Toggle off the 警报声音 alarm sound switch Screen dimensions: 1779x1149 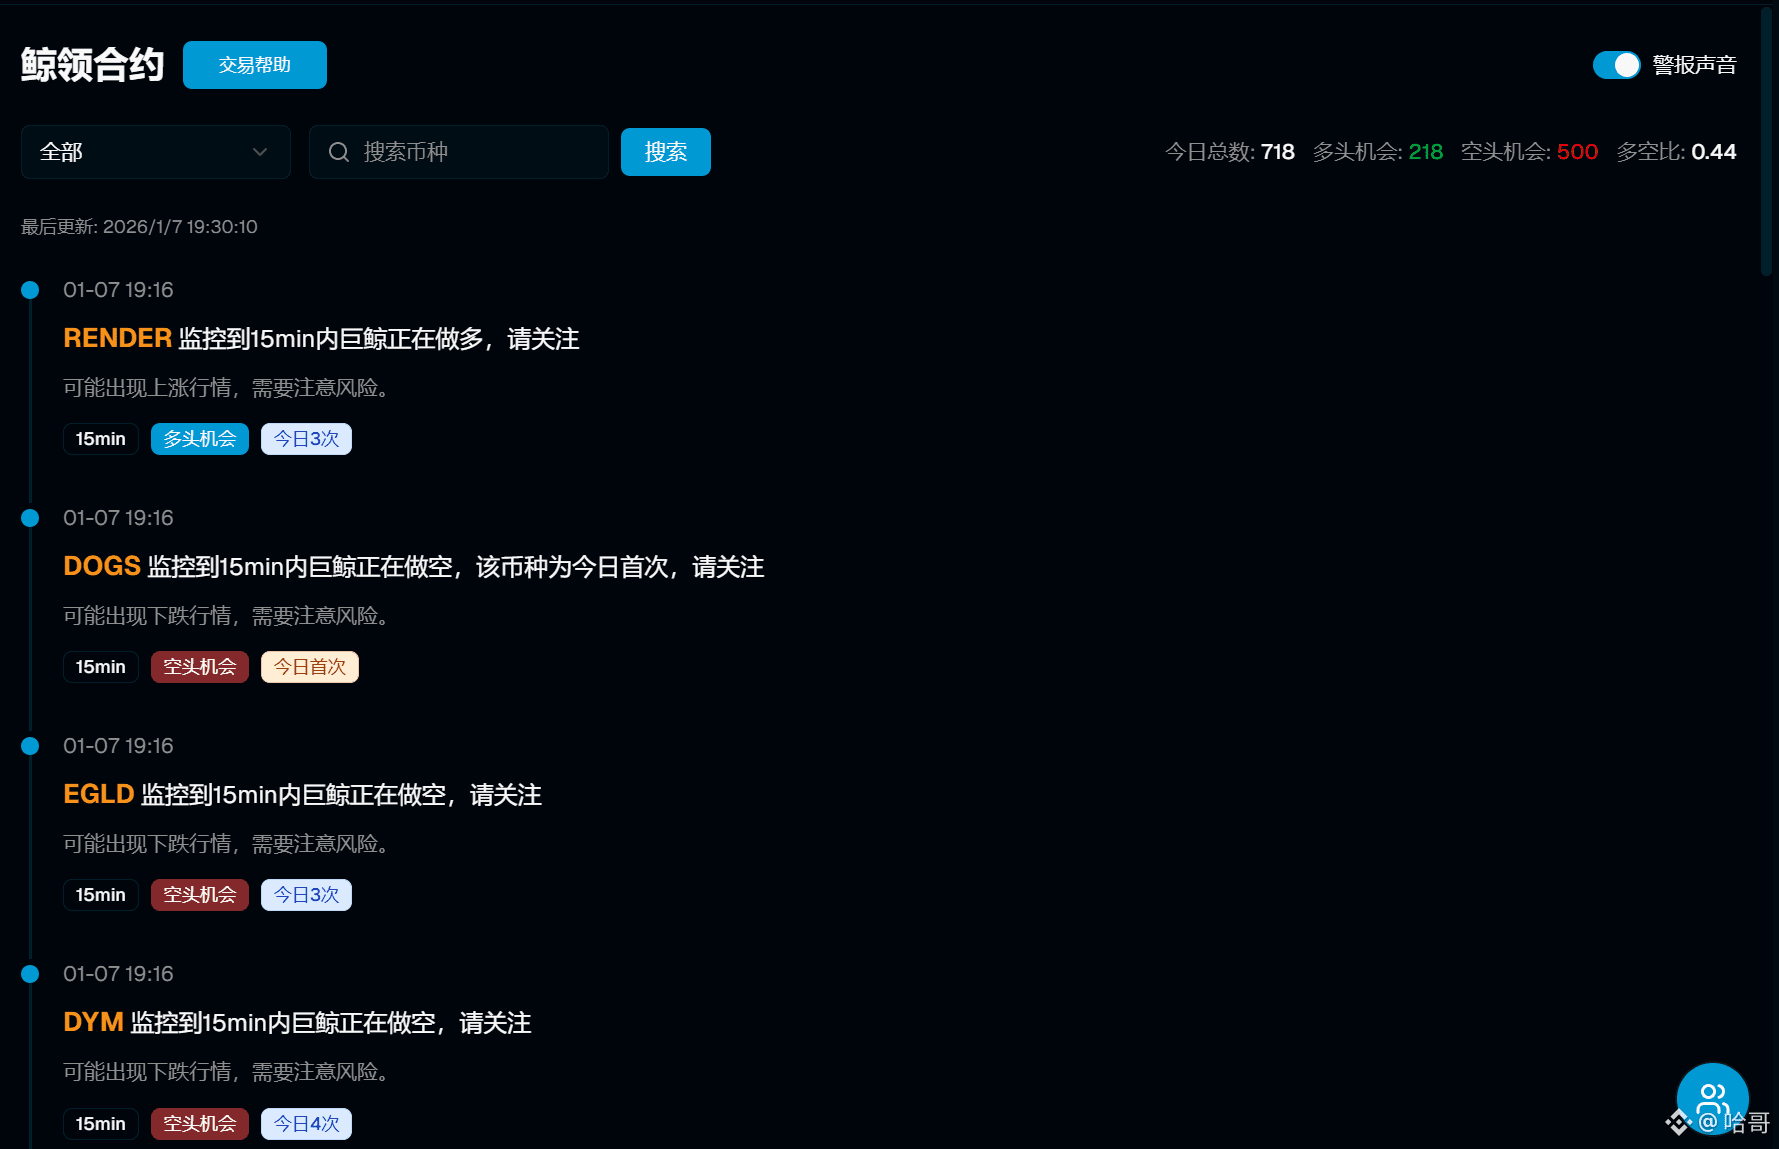1616,64
